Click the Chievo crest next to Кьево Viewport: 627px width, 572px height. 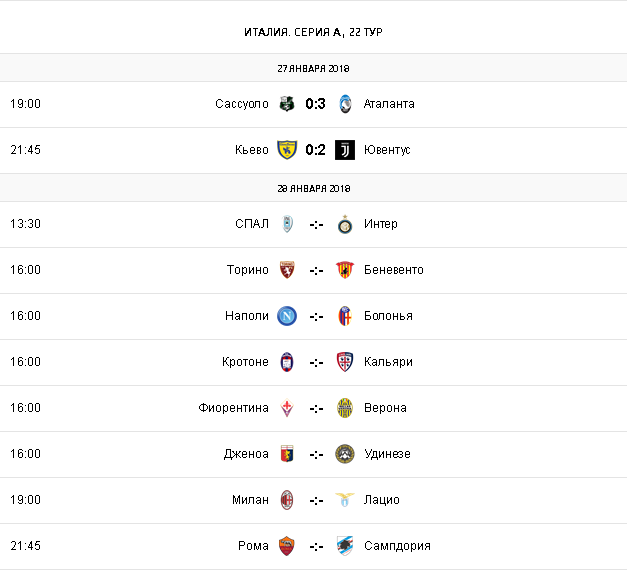287,150
